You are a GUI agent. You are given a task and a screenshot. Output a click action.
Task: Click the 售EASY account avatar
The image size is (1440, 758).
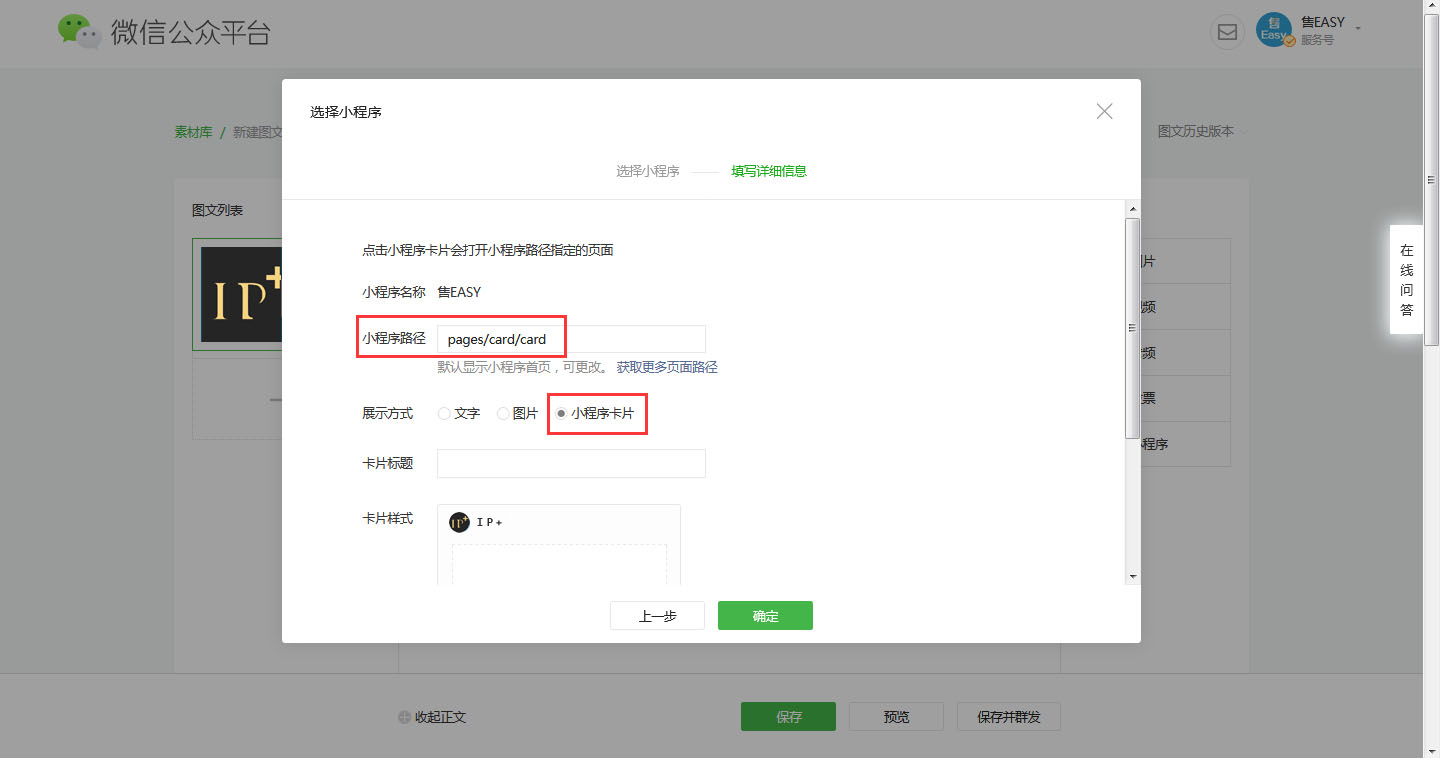(1274, 30)
